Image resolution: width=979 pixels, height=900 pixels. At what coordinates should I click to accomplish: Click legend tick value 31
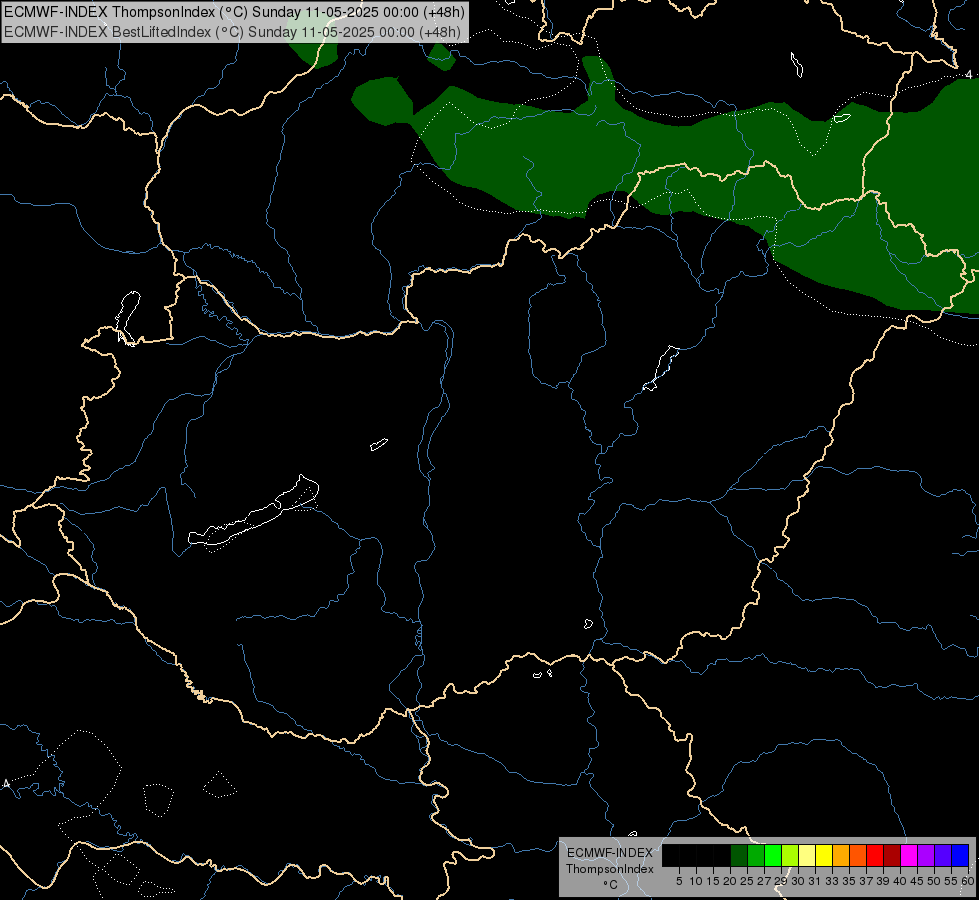[x=815, y=881]
